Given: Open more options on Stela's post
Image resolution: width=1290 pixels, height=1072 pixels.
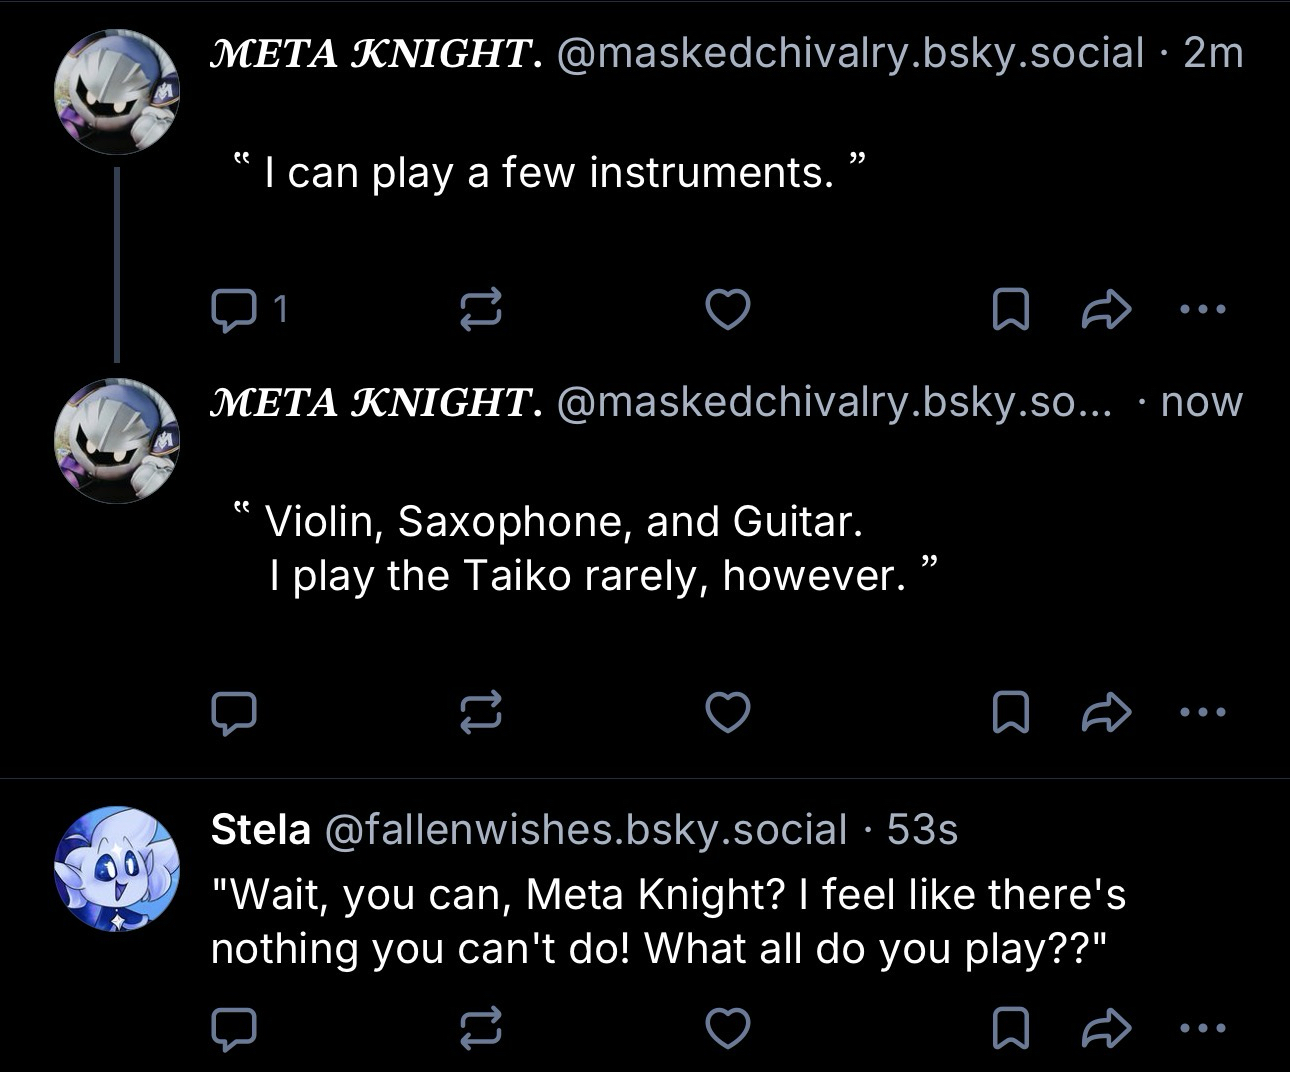Looking at the screenshot, I should pyautogui.click(x=1202, y=1029).
